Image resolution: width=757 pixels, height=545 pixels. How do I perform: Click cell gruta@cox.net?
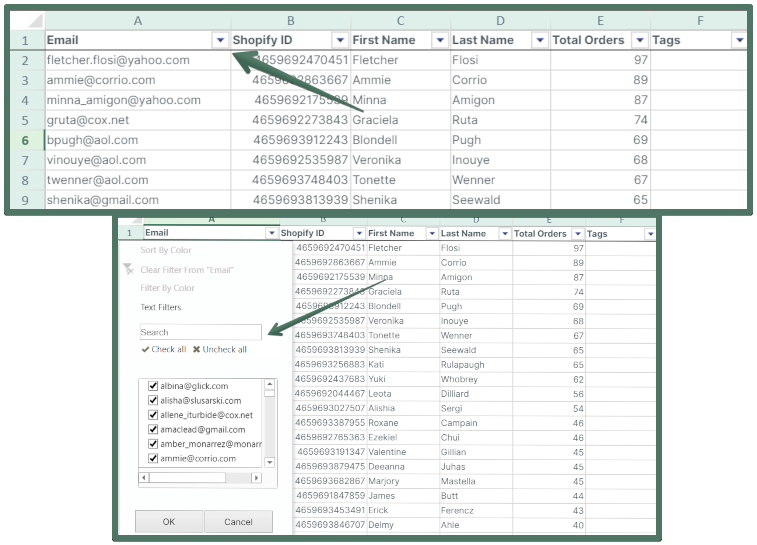point(138,120)
